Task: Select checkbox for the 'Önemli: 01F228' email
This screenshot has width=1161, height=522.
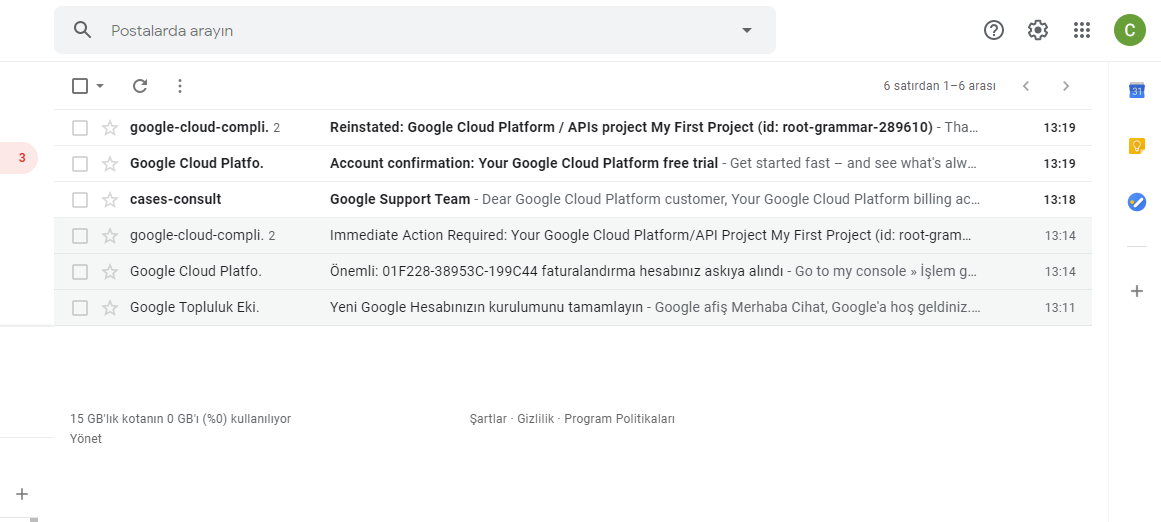Action: (80, 272)
